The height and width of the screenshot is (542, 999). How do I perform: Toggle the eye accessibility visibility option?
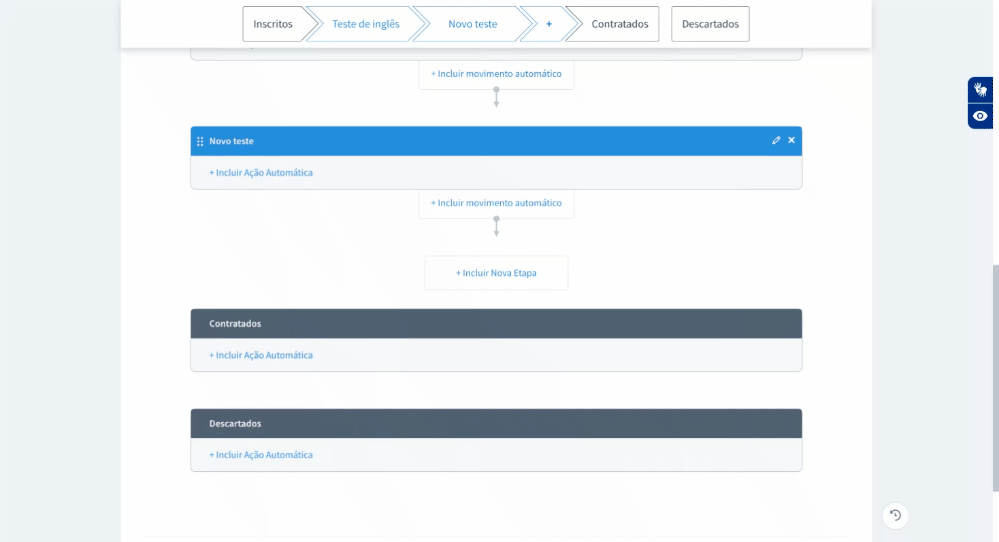point(980,116)
